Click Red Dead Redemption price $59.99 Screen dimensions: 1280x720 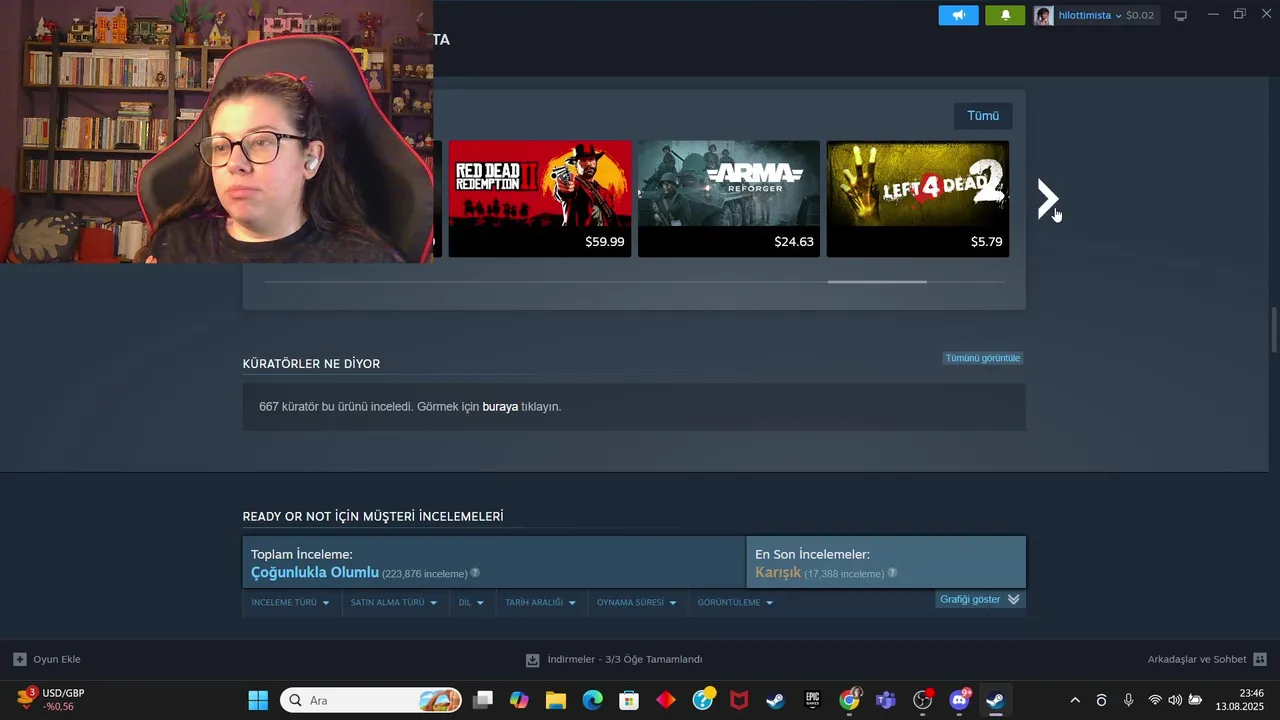coord(604,242)
